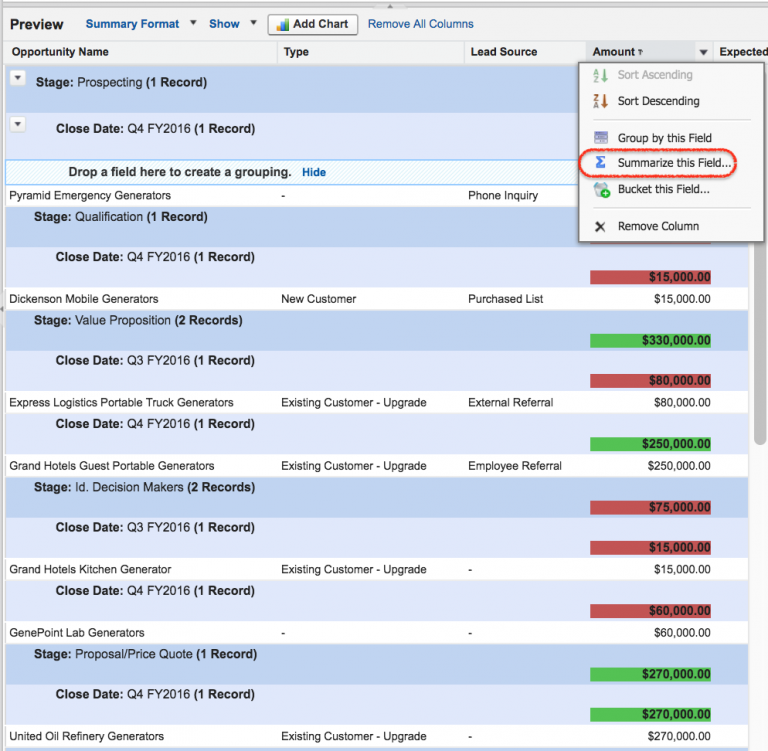The height and width of the screenshot is (751, 768).
Task: Click the chart icon on Add Chart
Action: (282, 24)
